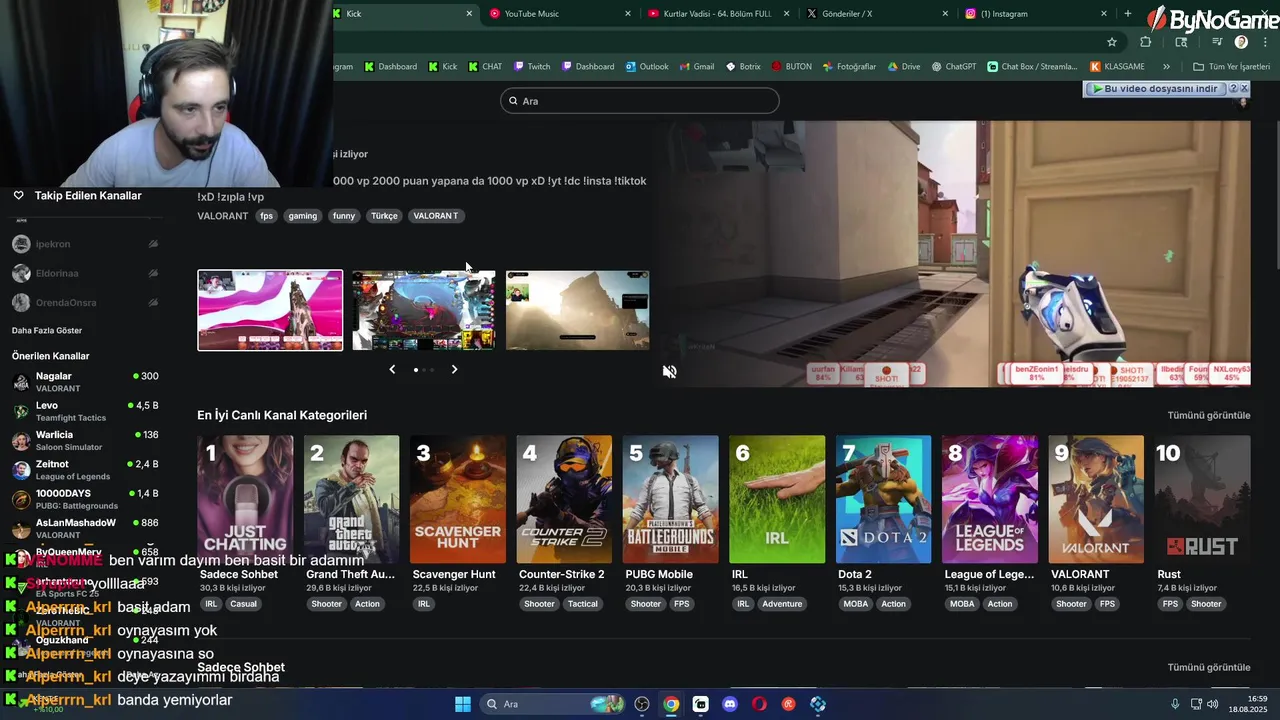1280x720 pixels.
Task: Switch to the Kurtlar Vadisi YouTube tab
Action: click(x=720, y=14)
